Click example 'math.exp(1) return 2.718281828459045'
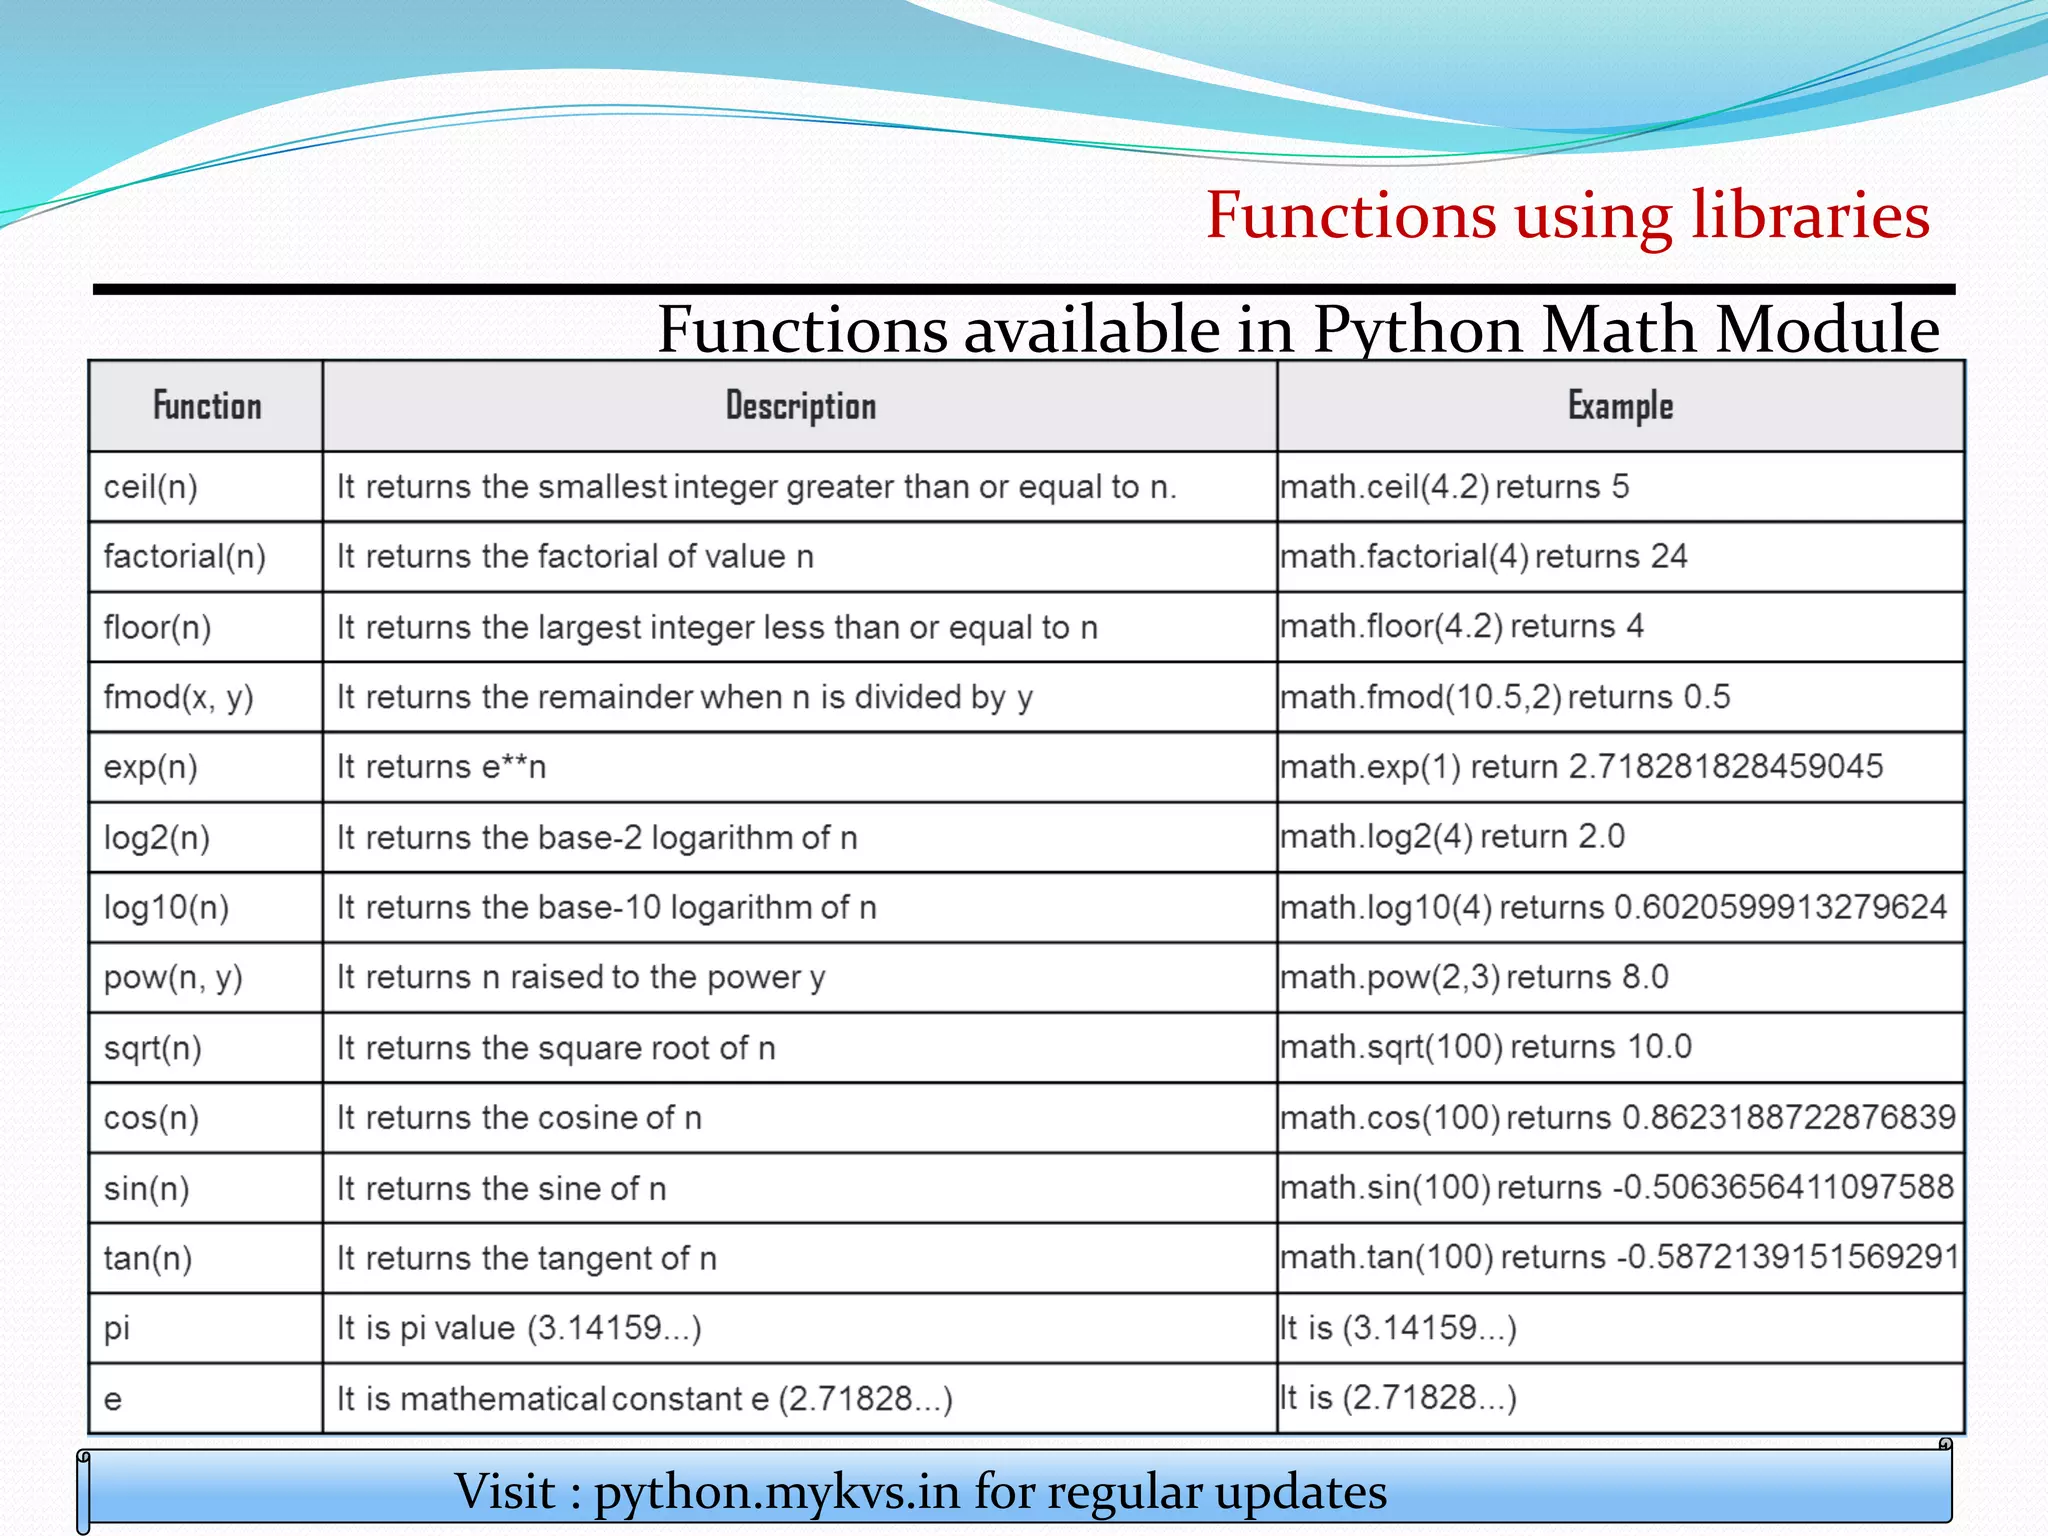The image size is (2048, 1536). (x=1582, y=767)
